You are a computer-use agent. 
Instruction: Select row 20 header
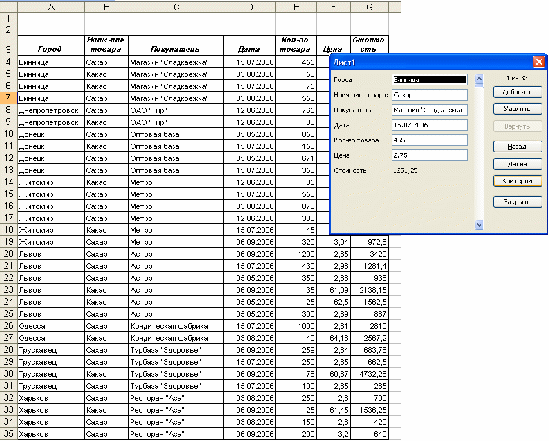coord(8,254)
